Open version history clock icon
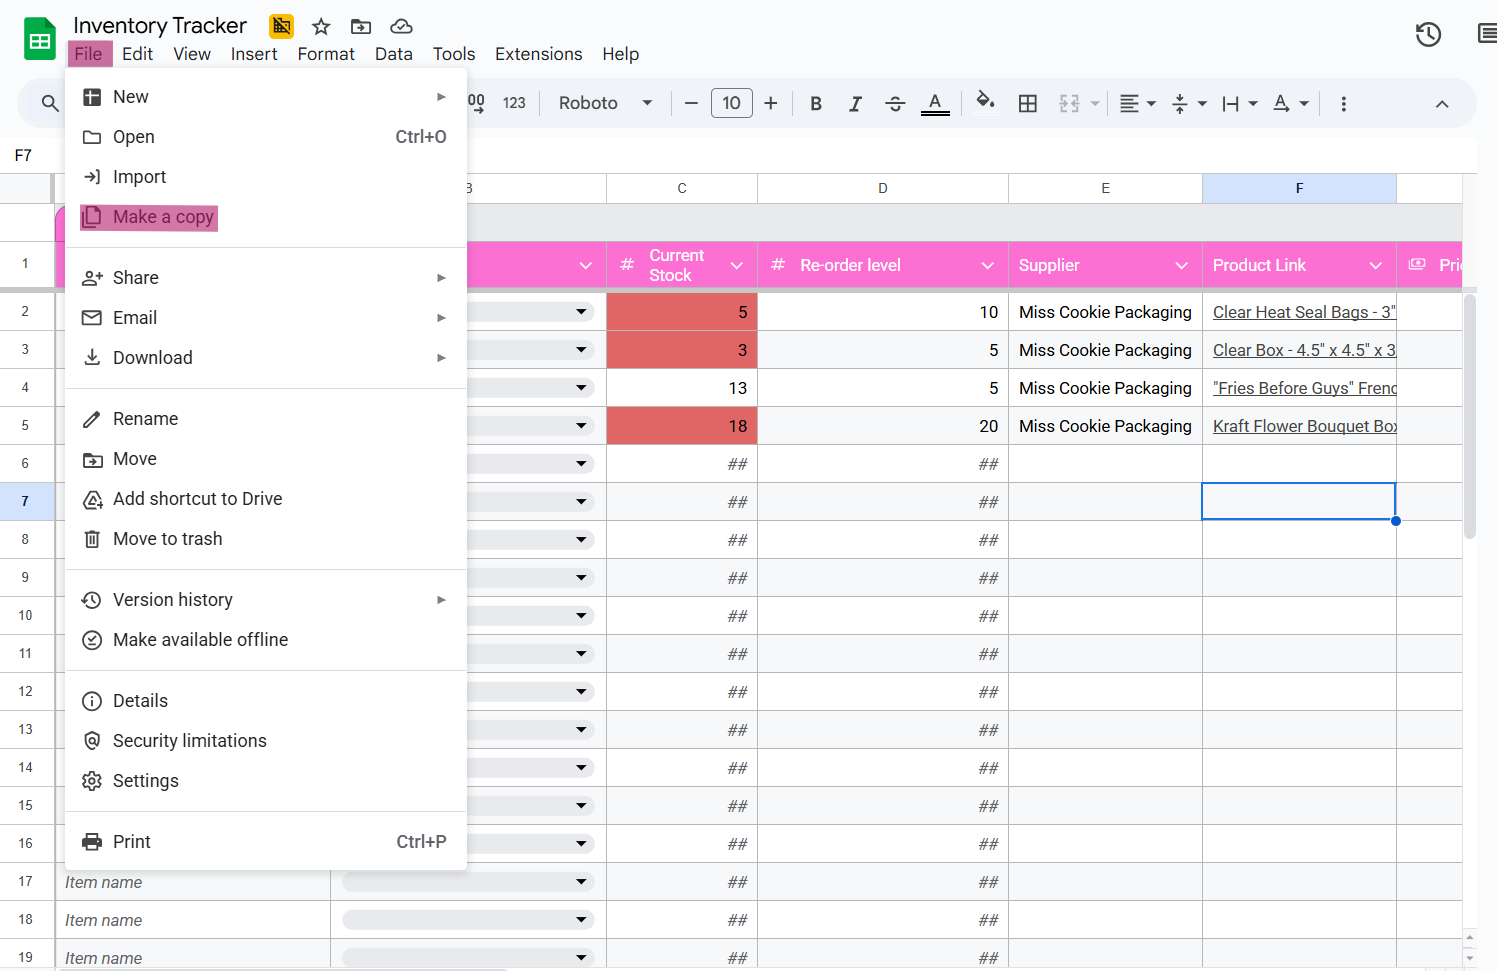Screen dimensions: 1497x971 click(x=1428, y=35)
